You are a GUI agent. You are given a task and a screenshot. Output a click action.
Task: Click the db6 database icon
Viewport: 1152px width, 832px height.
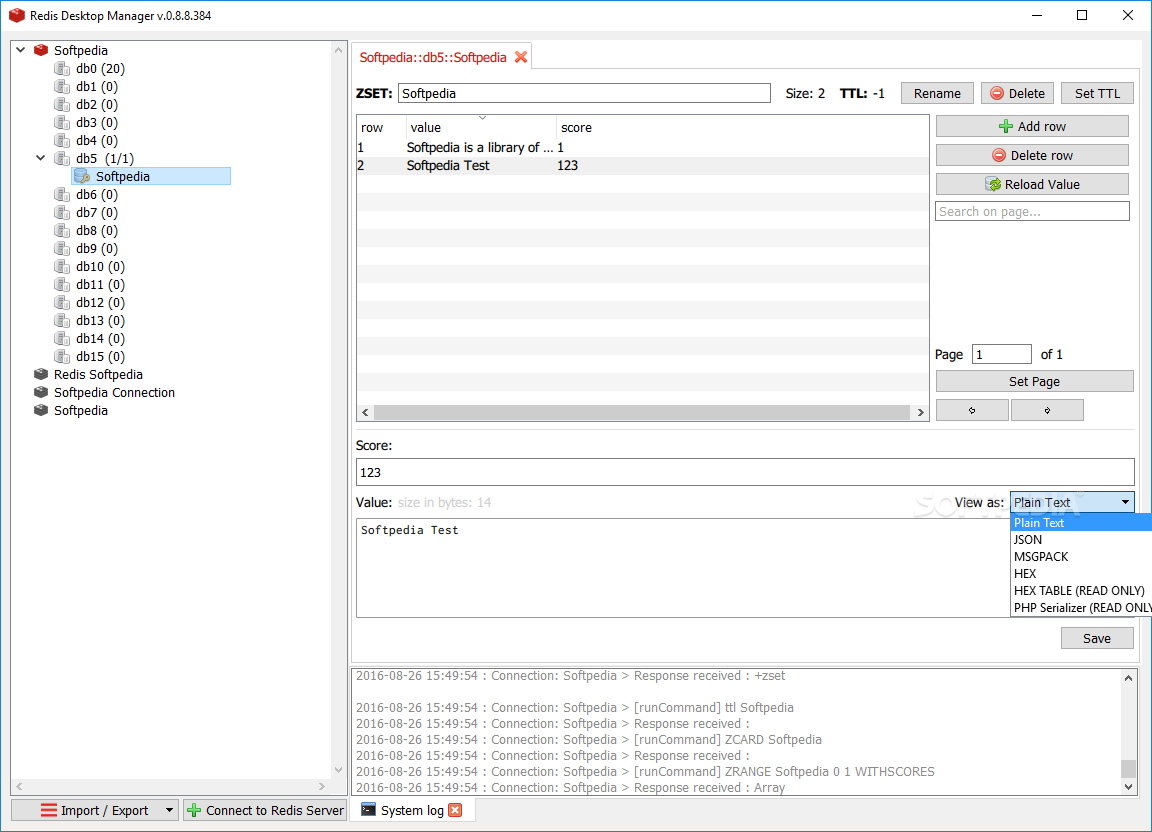click(62, 194)
